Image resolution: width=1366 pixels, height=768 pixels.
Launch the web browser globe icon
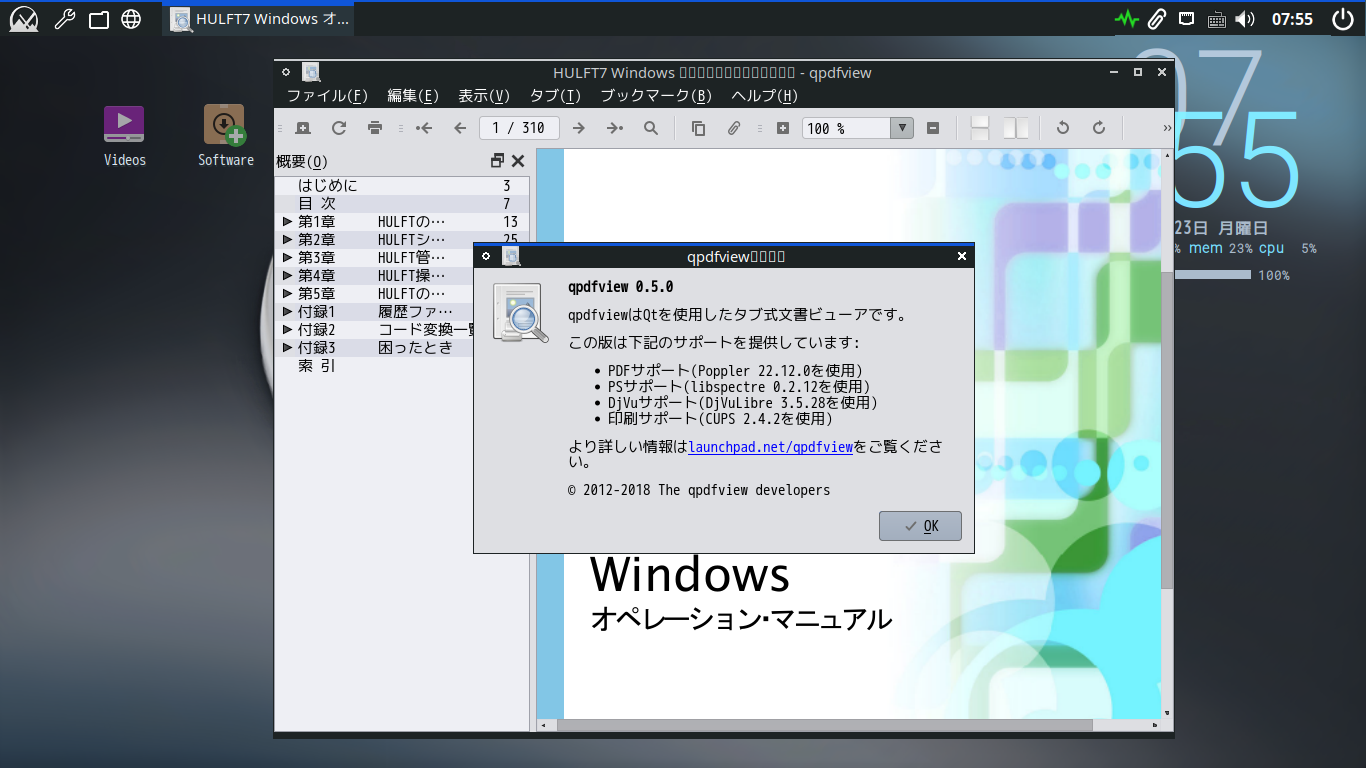[x=131, y=19]
